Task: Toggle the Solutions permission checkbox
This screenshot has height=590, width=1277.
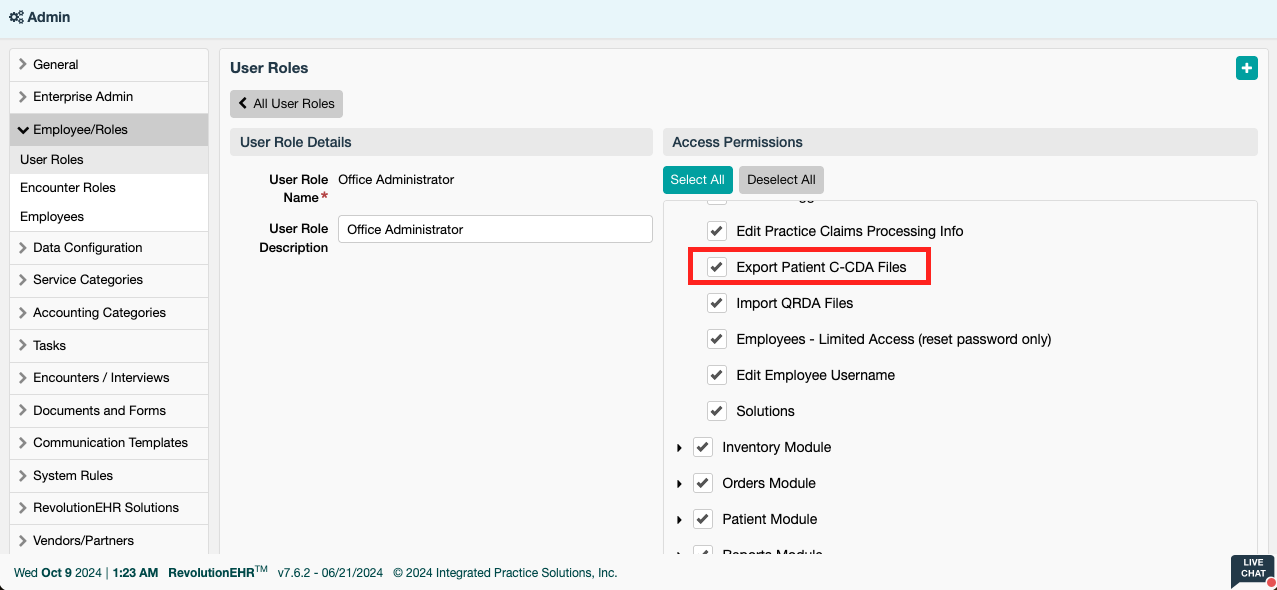Action: [x=717, y=411]
